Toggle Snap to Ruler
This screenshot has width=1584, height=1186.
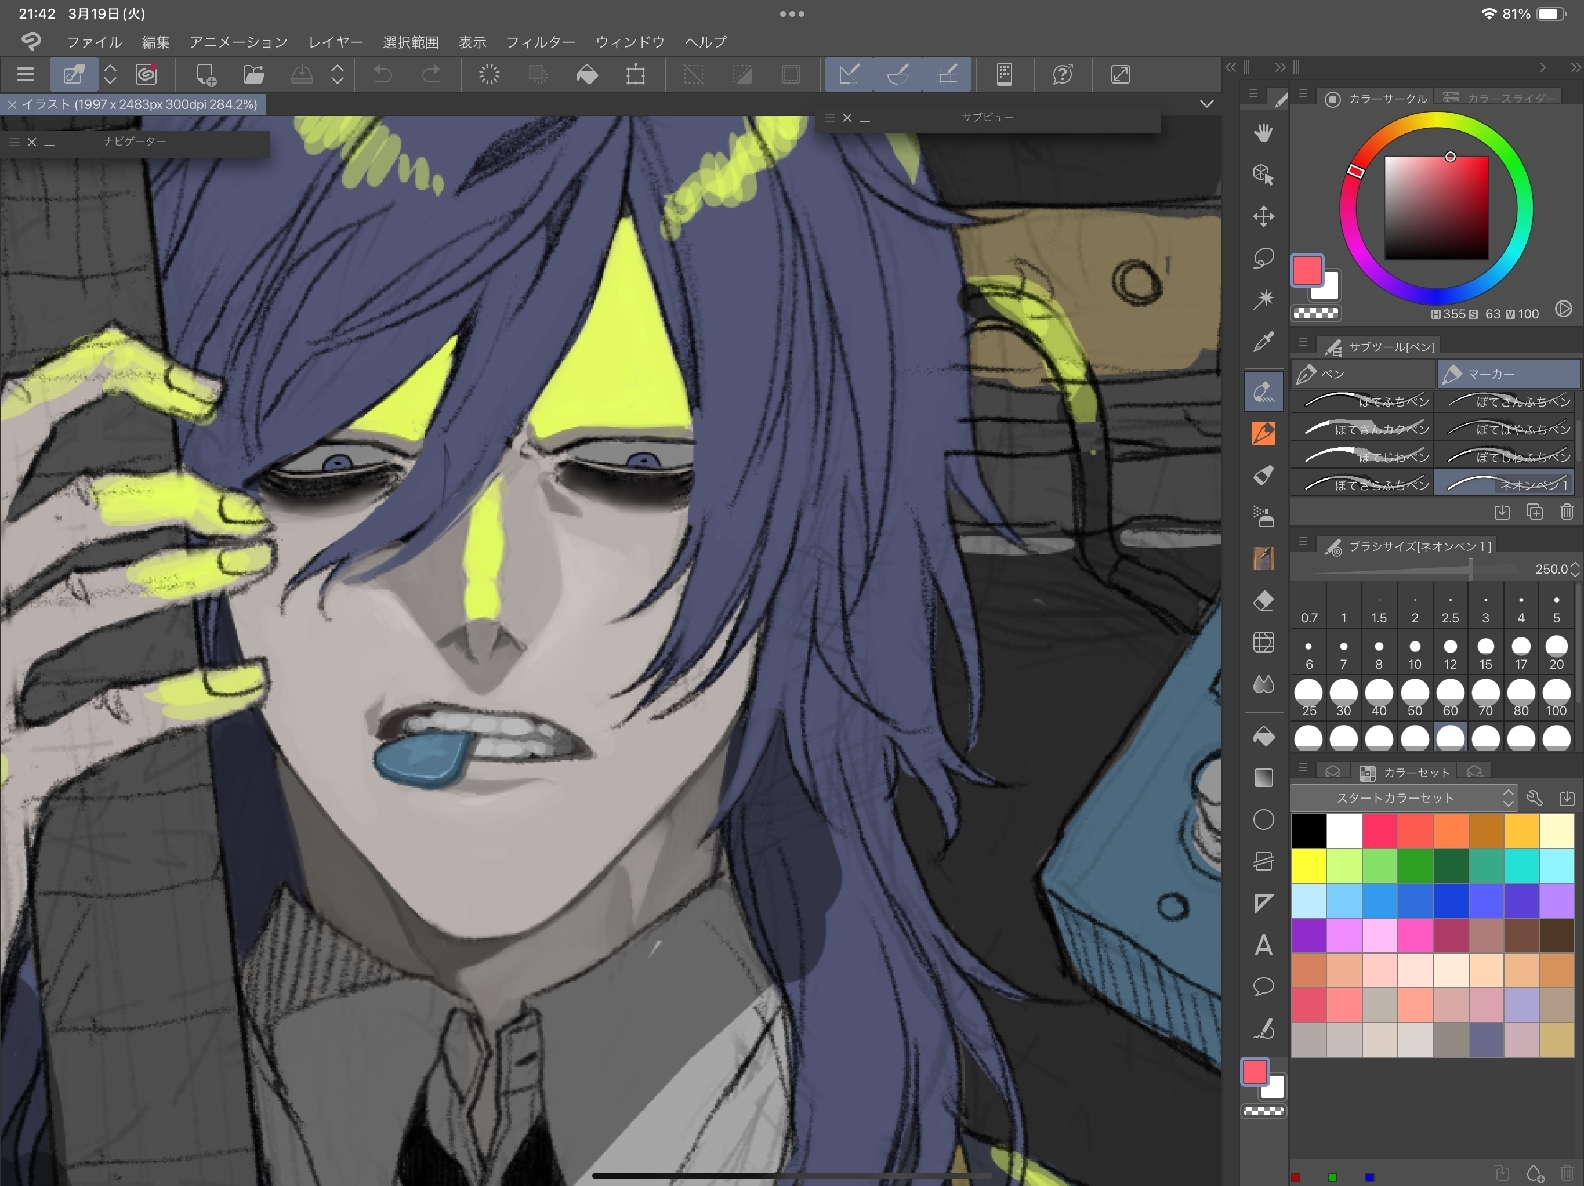coord(849,75)
